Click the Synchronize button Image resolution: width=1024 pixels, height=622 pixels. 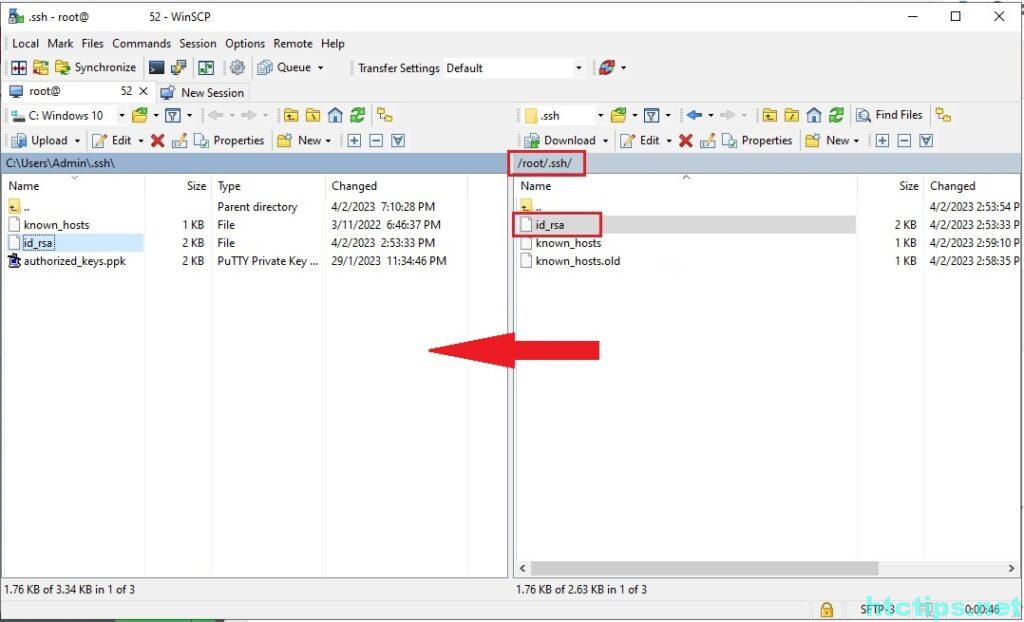click(95, 67)
